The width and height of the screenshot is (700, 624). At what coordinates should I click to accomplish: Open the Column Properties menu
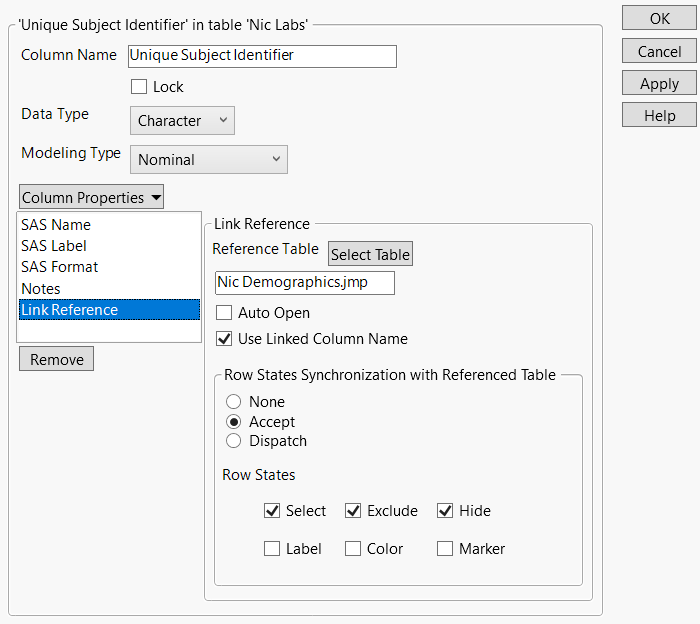click(x=91, y=197)
